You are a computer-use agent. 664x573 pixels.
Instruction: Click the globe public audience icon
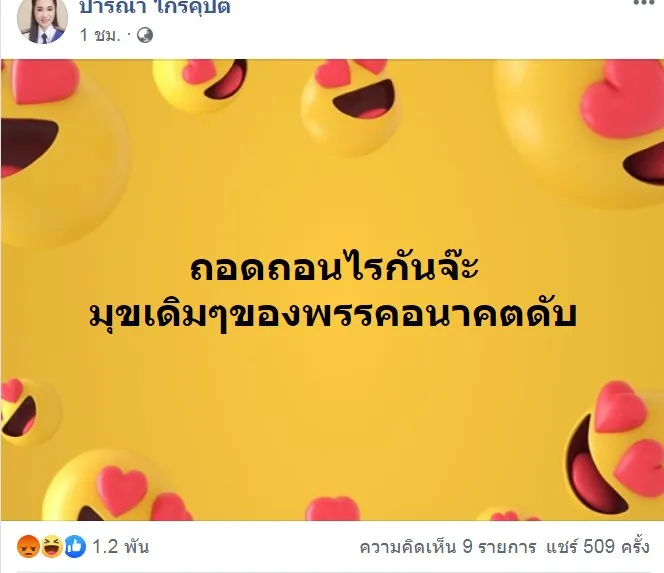point(145,35)
